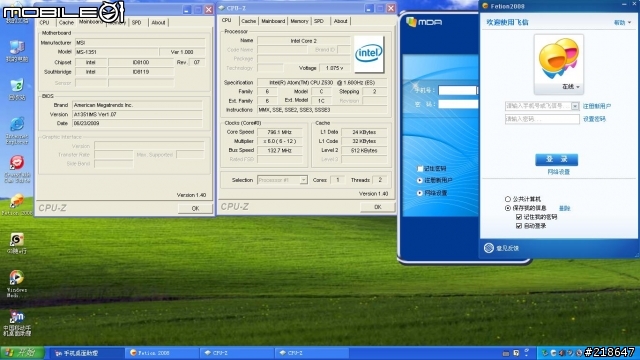This screenshot has width=640, height=360.
Task: Click the Voltage value 1.075 v
Action: click(335, 68)
